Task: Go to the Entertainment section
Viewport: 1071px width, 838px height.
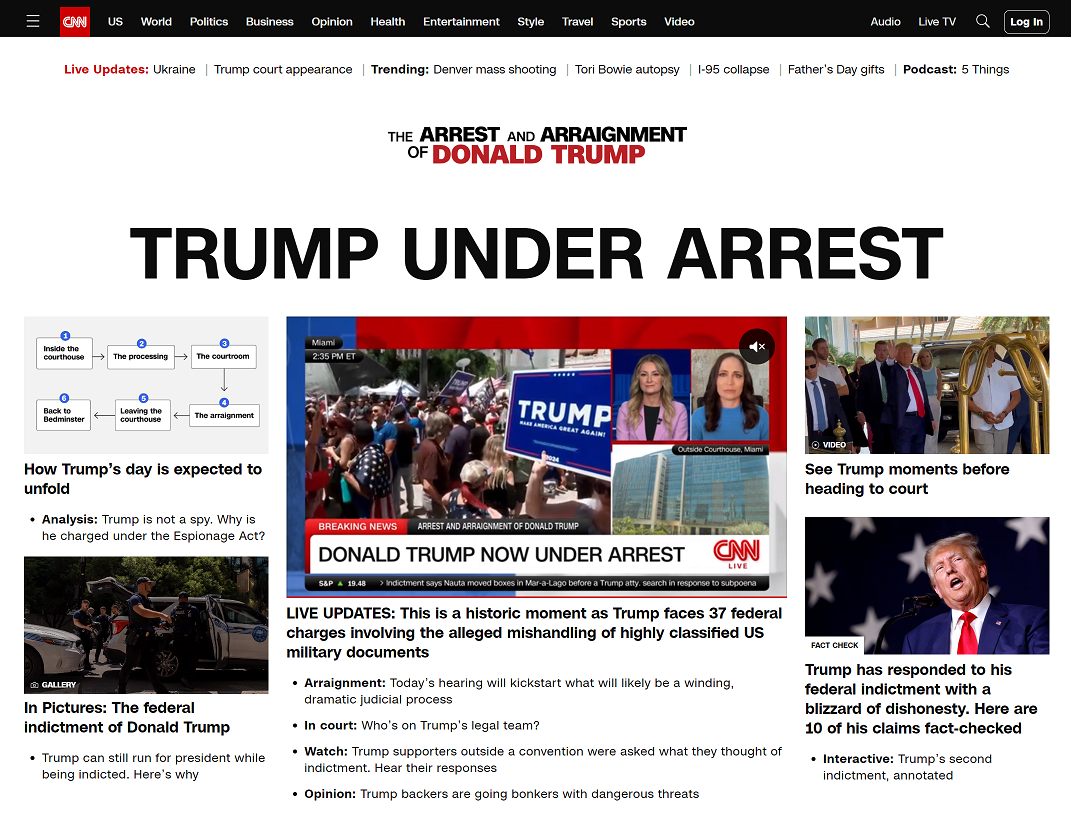Action: (x=461, y=21)
